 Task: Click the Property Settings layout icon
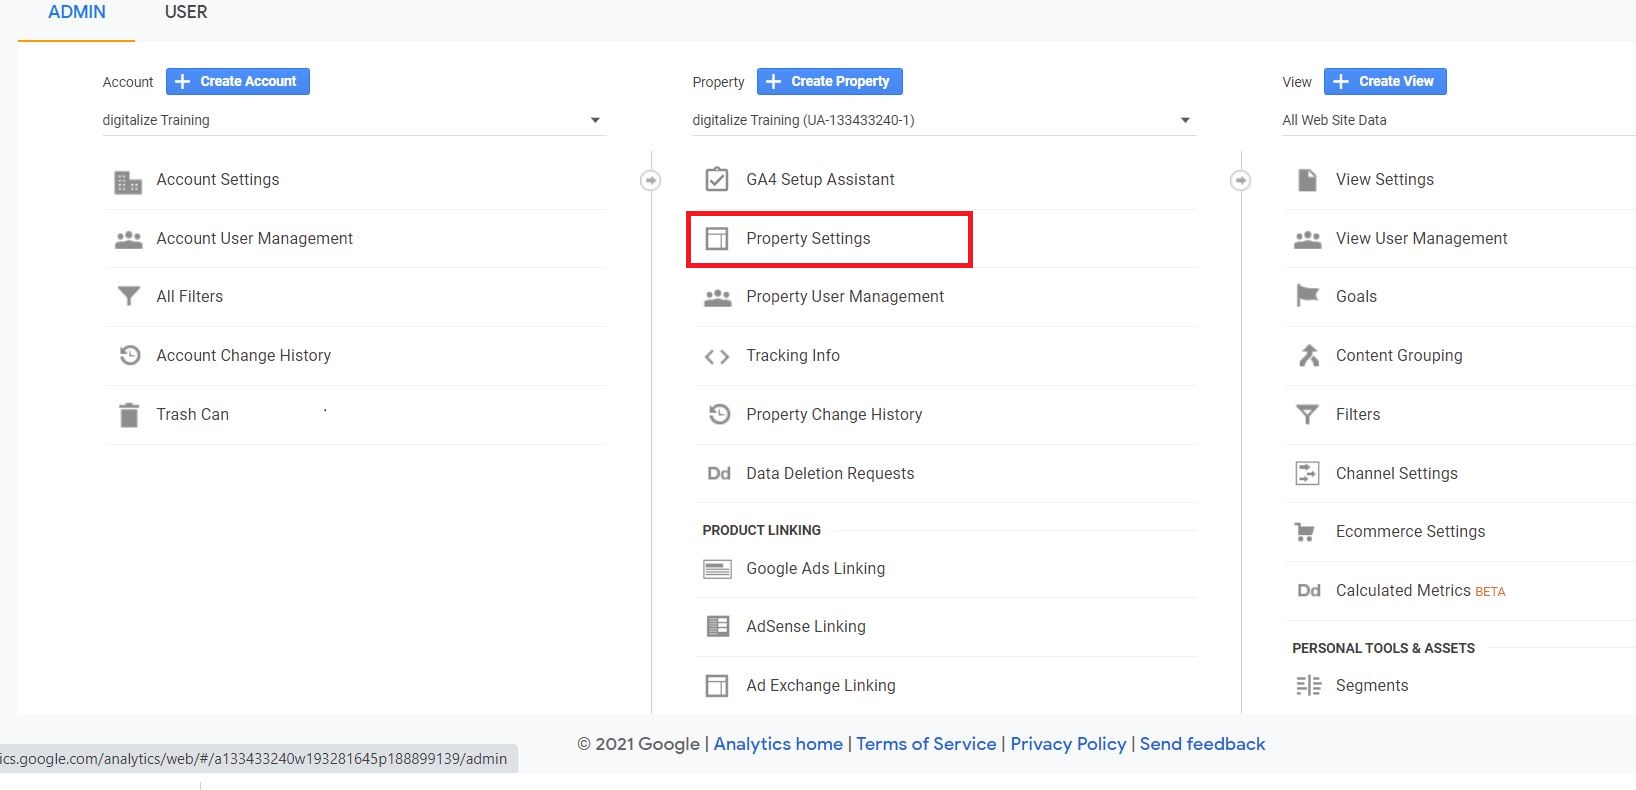click(717, 239)
